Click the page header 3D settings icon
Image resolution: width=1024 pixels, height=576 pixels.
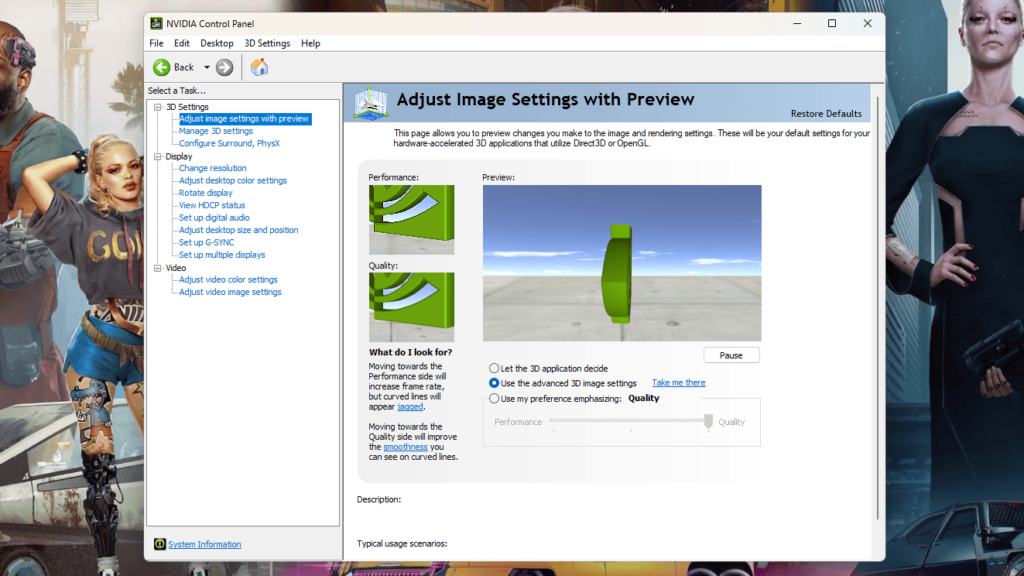pos(371,103)
